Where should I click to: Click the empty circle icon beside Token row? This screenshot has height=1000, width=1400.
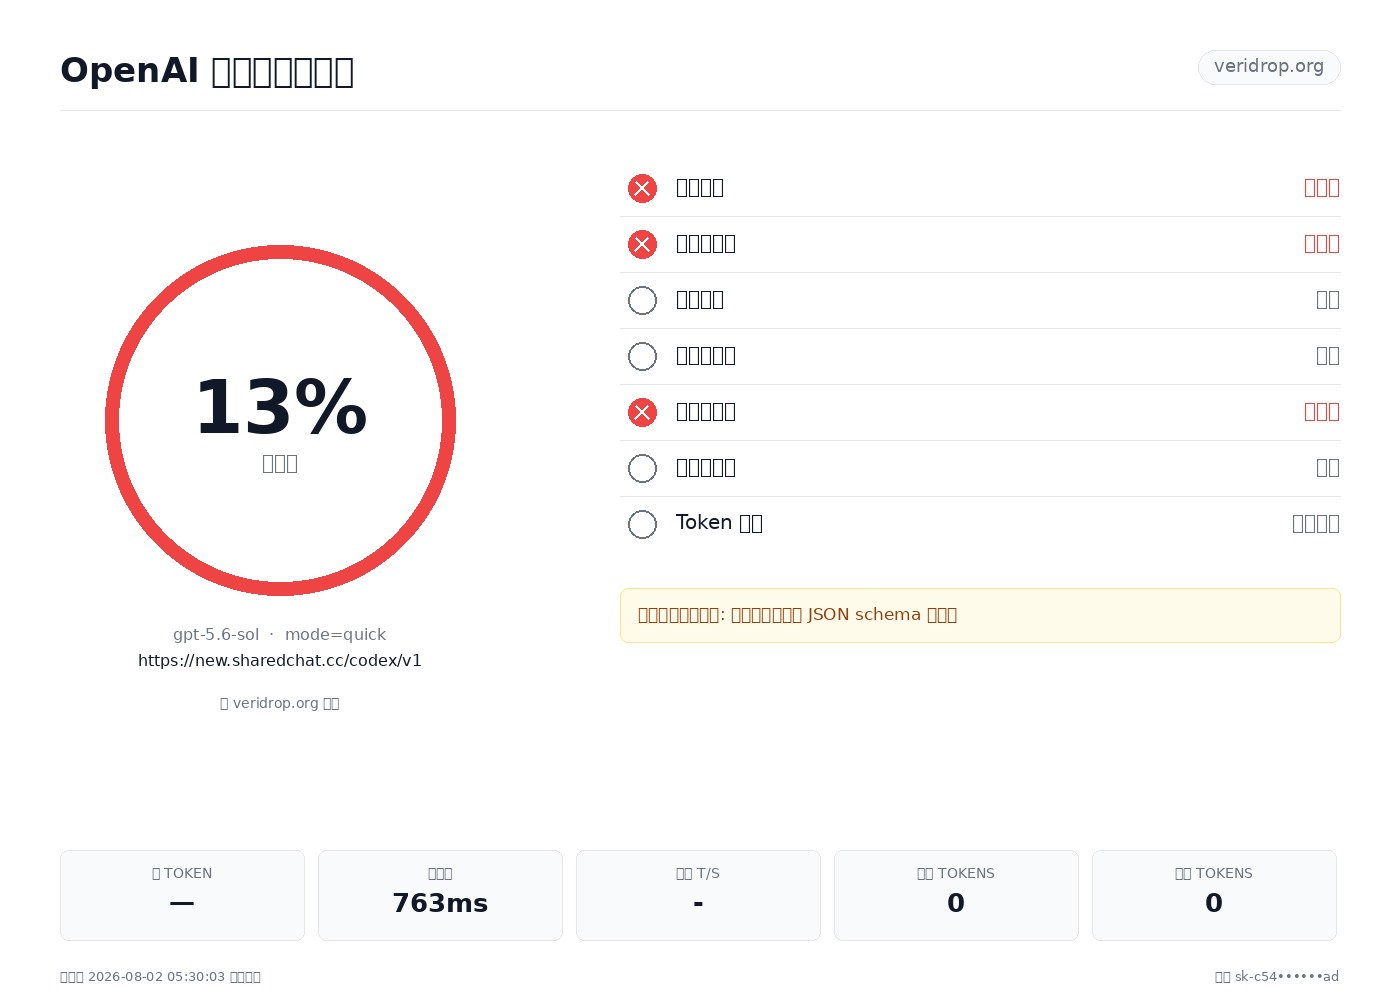coord(642,524)
